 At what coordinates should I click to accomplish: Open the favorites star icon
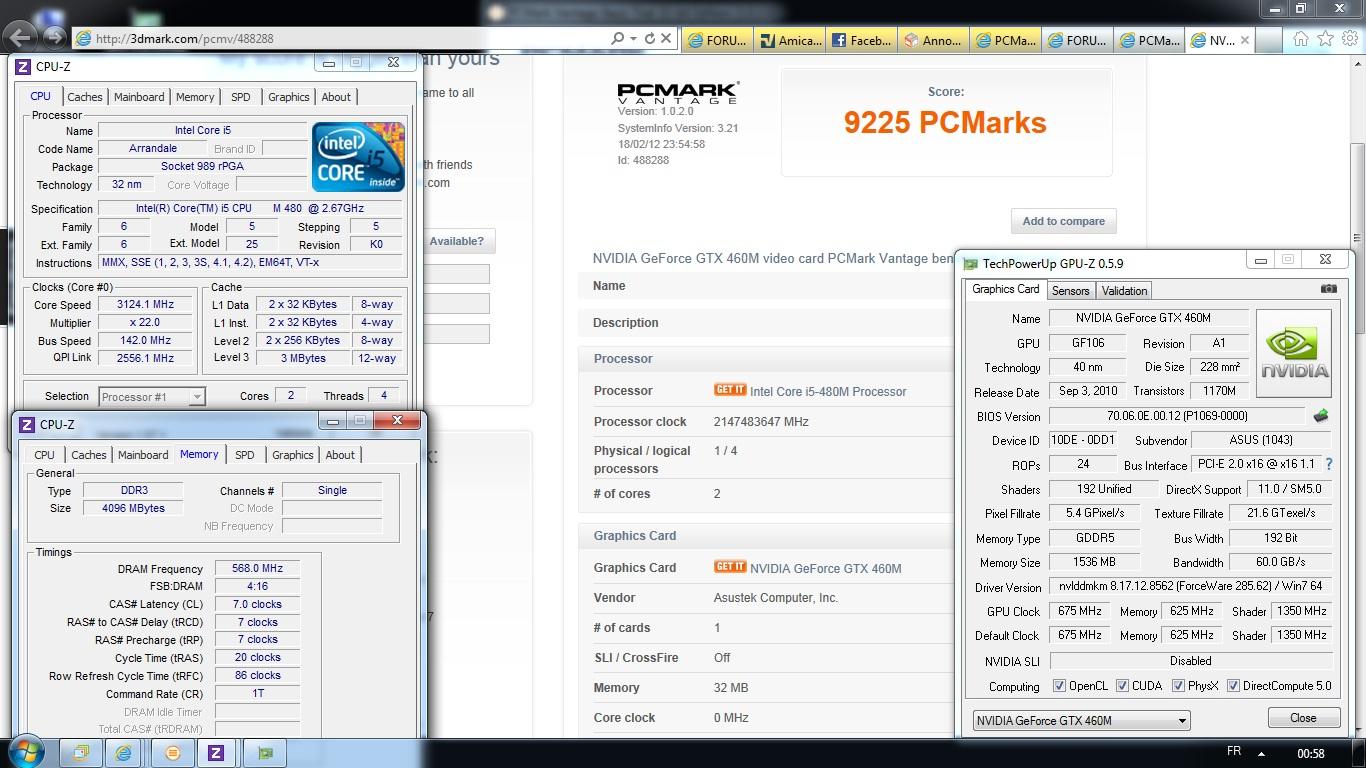coord(1325,39)
